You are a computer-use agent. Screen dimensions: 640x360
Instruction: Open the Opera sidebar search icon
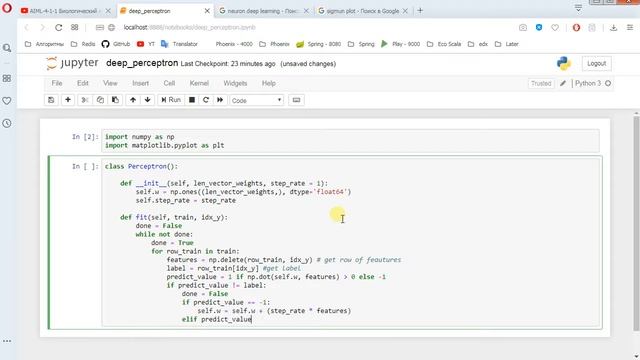coord(7,48)
